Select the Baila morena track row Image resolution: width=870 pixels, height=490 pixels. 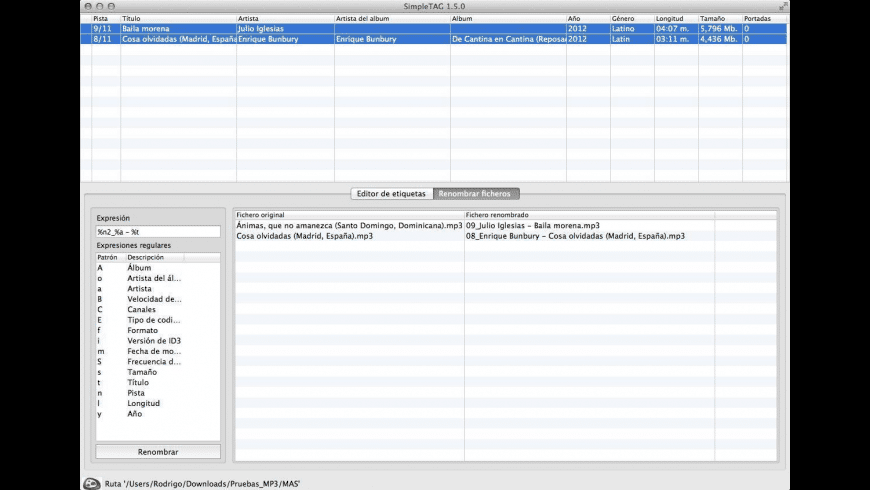click(434, 28)
